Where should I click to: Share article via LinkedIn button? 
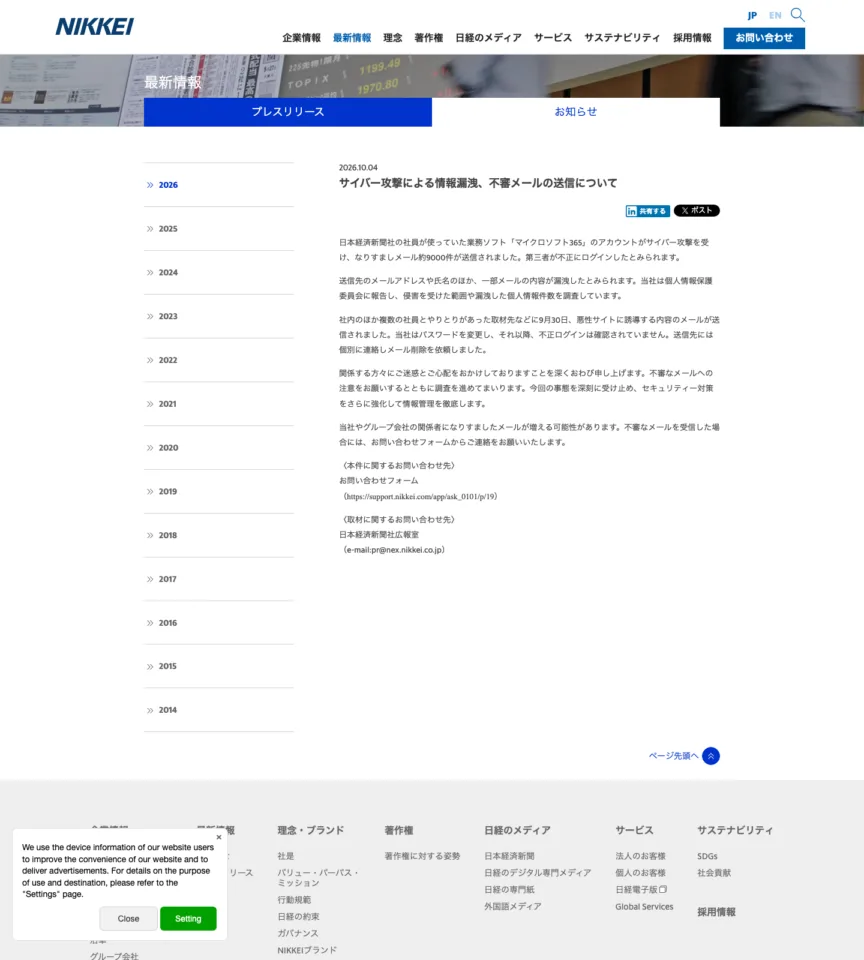647,211
